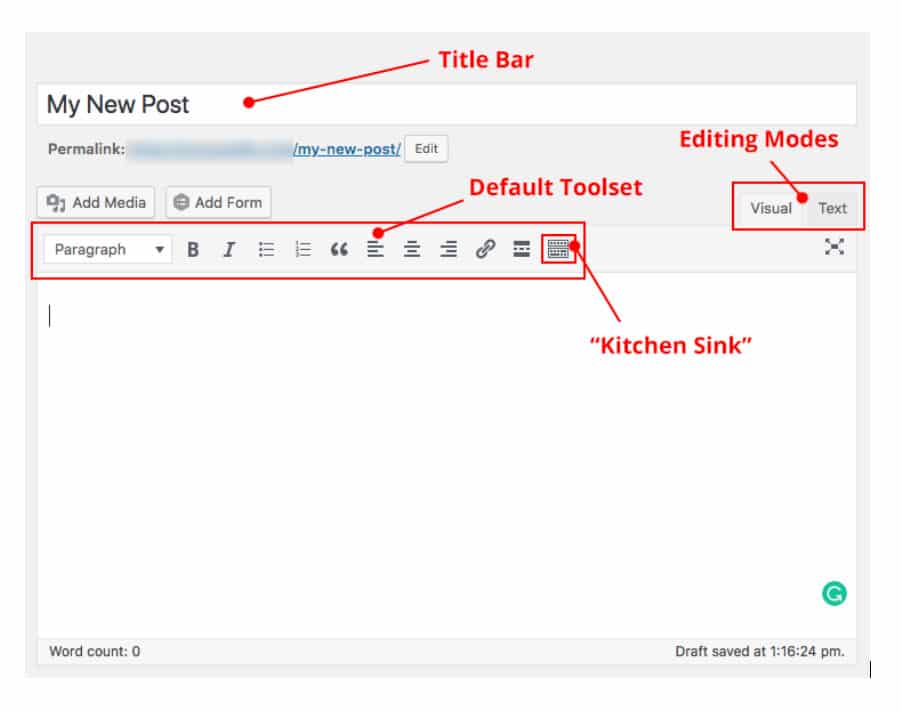Align text right

tap(449, 250)
